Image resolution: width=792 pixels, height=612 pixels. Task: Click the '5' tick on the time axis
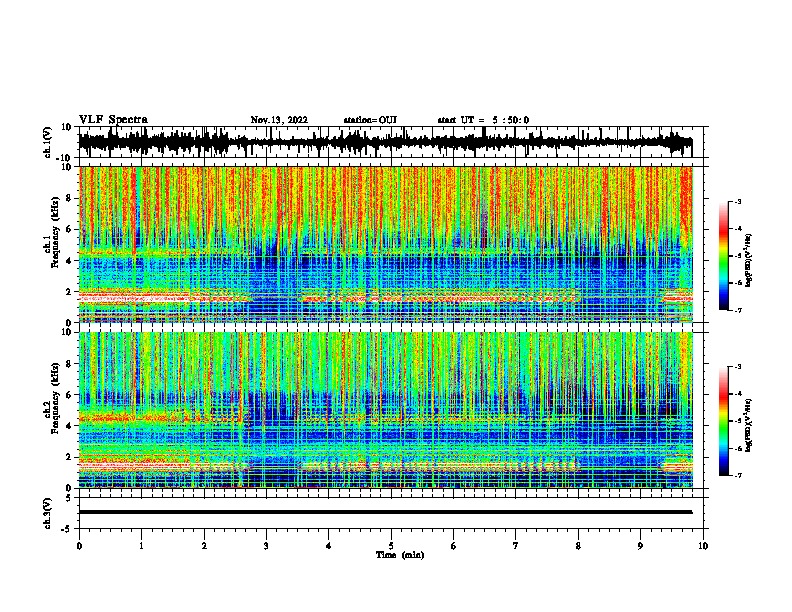click(x=391, y=546)
